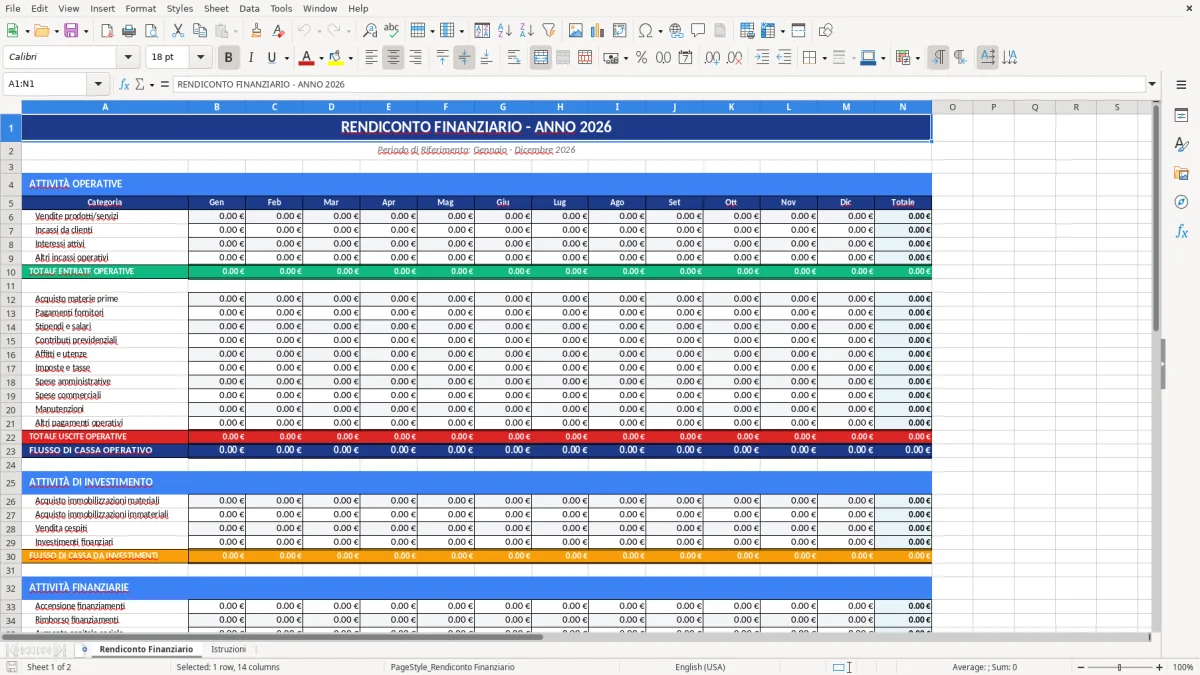Image resolution: width=1200 pixels, height=675 pixels.
Task: Click the Zoom Out minus button
Action: pos(1080,667)
